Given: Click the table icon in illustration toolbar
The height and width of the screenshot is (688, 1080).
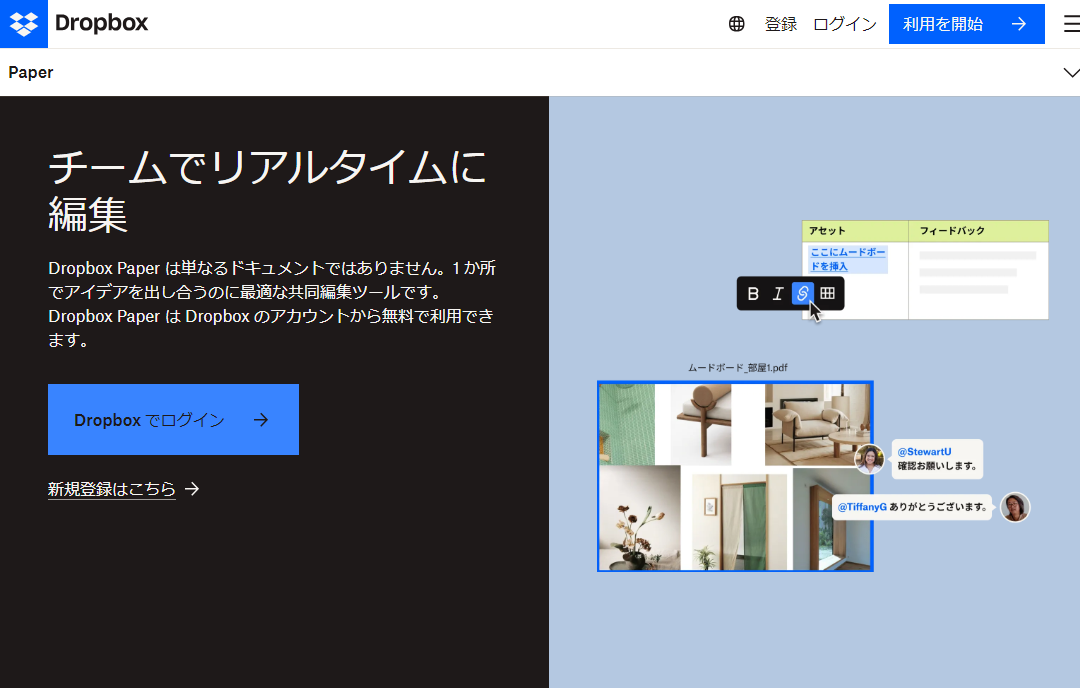Looking at the screenshot, I should pos(827,293).
